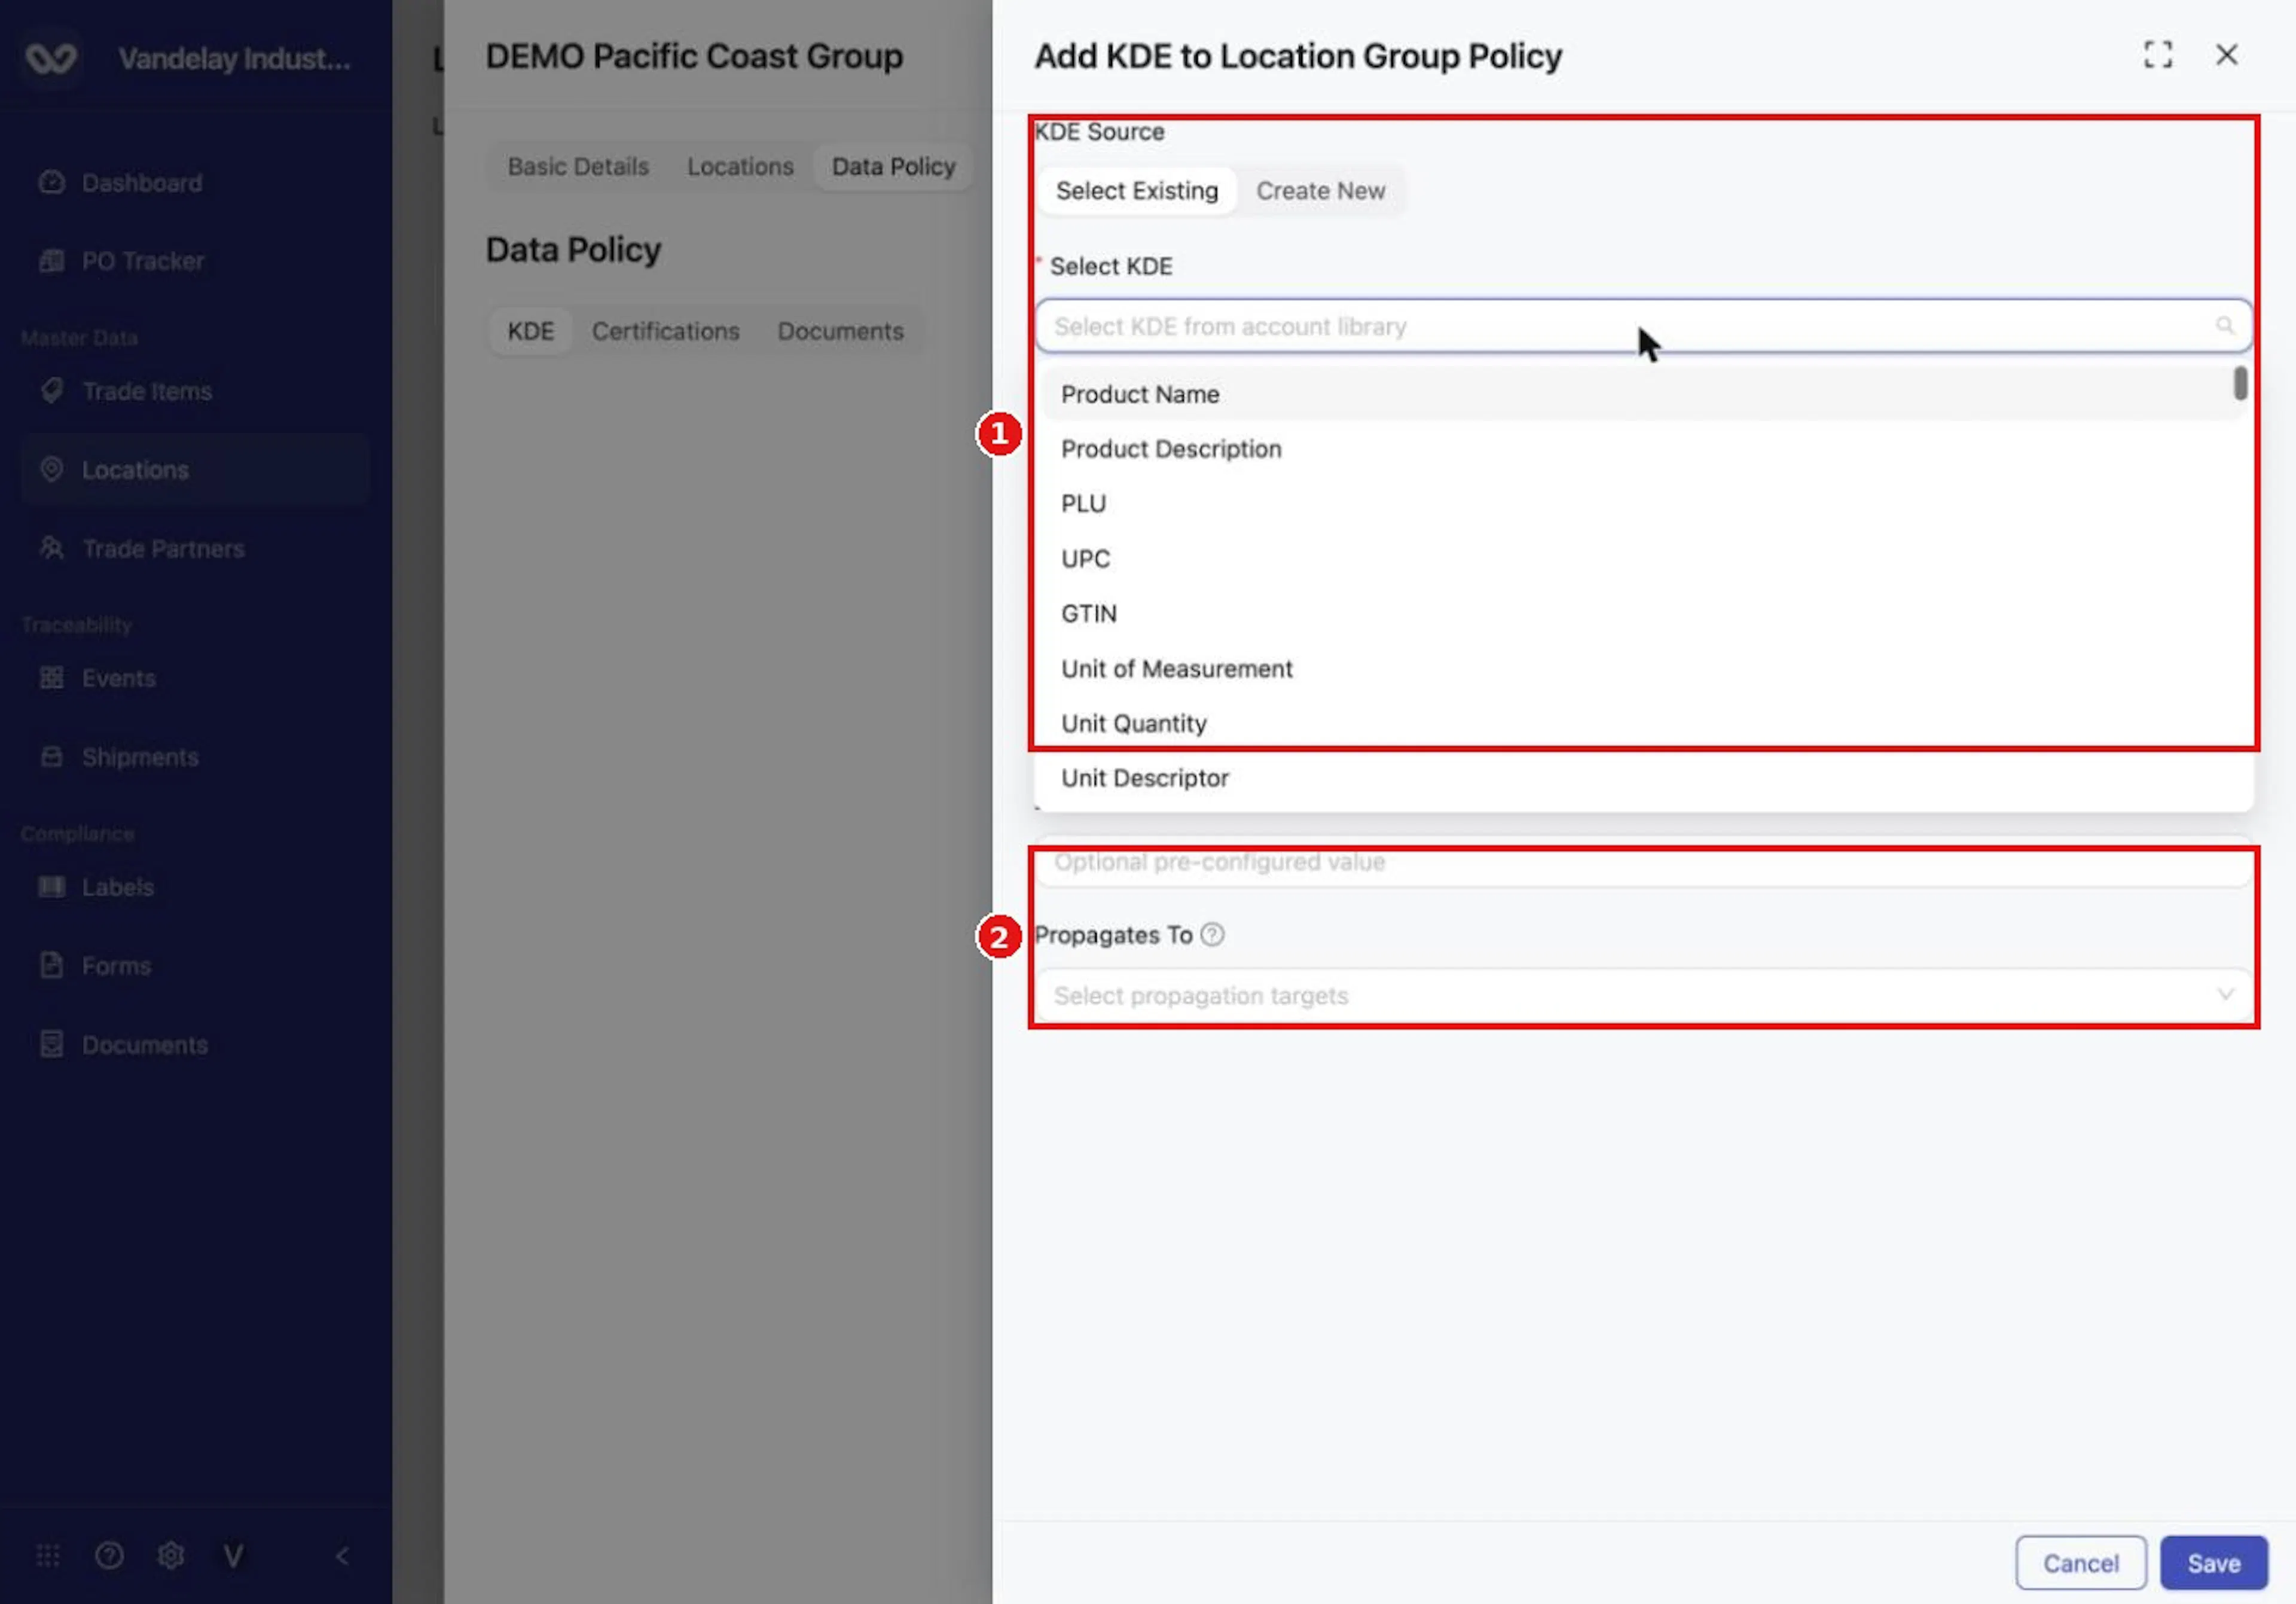
Task: Click search icon in Select KDE field
Action: coord(2224,325)
